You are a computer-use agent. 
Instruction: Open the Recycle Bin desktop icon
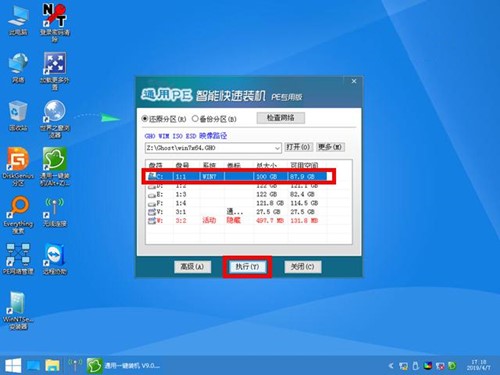18,116
